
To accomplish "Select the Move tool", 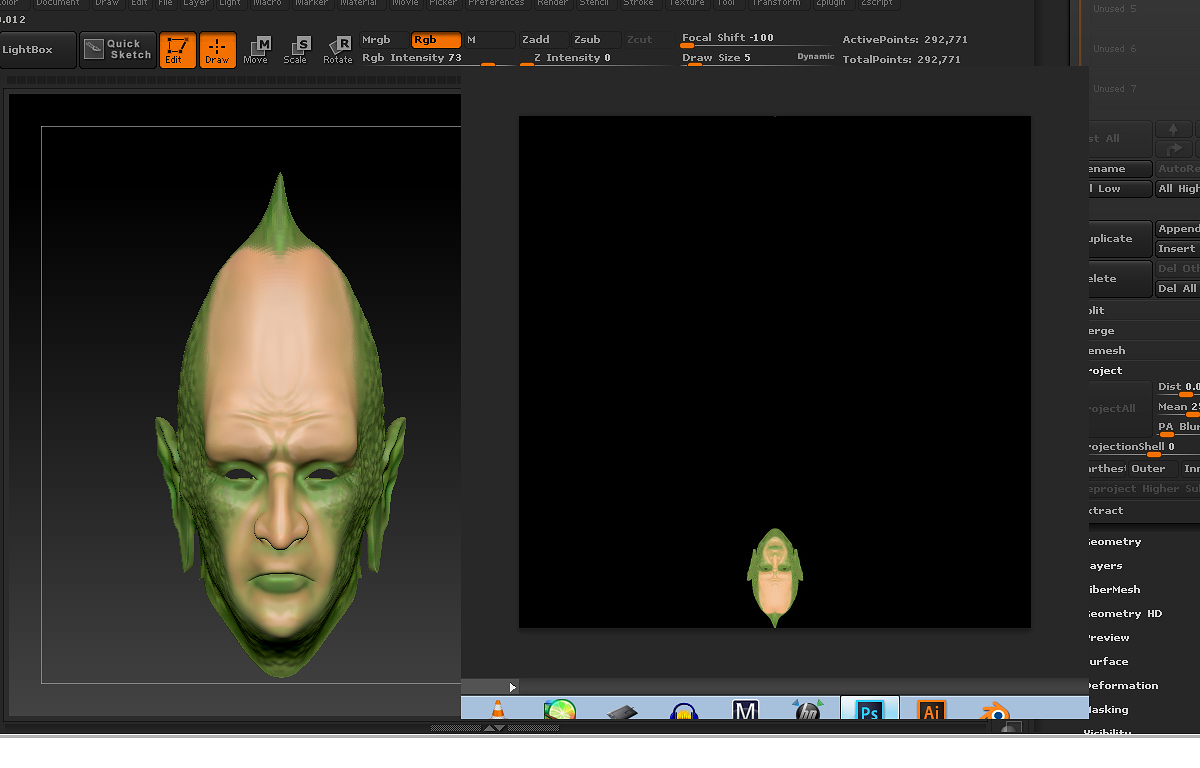I will [x=256, y=50].
